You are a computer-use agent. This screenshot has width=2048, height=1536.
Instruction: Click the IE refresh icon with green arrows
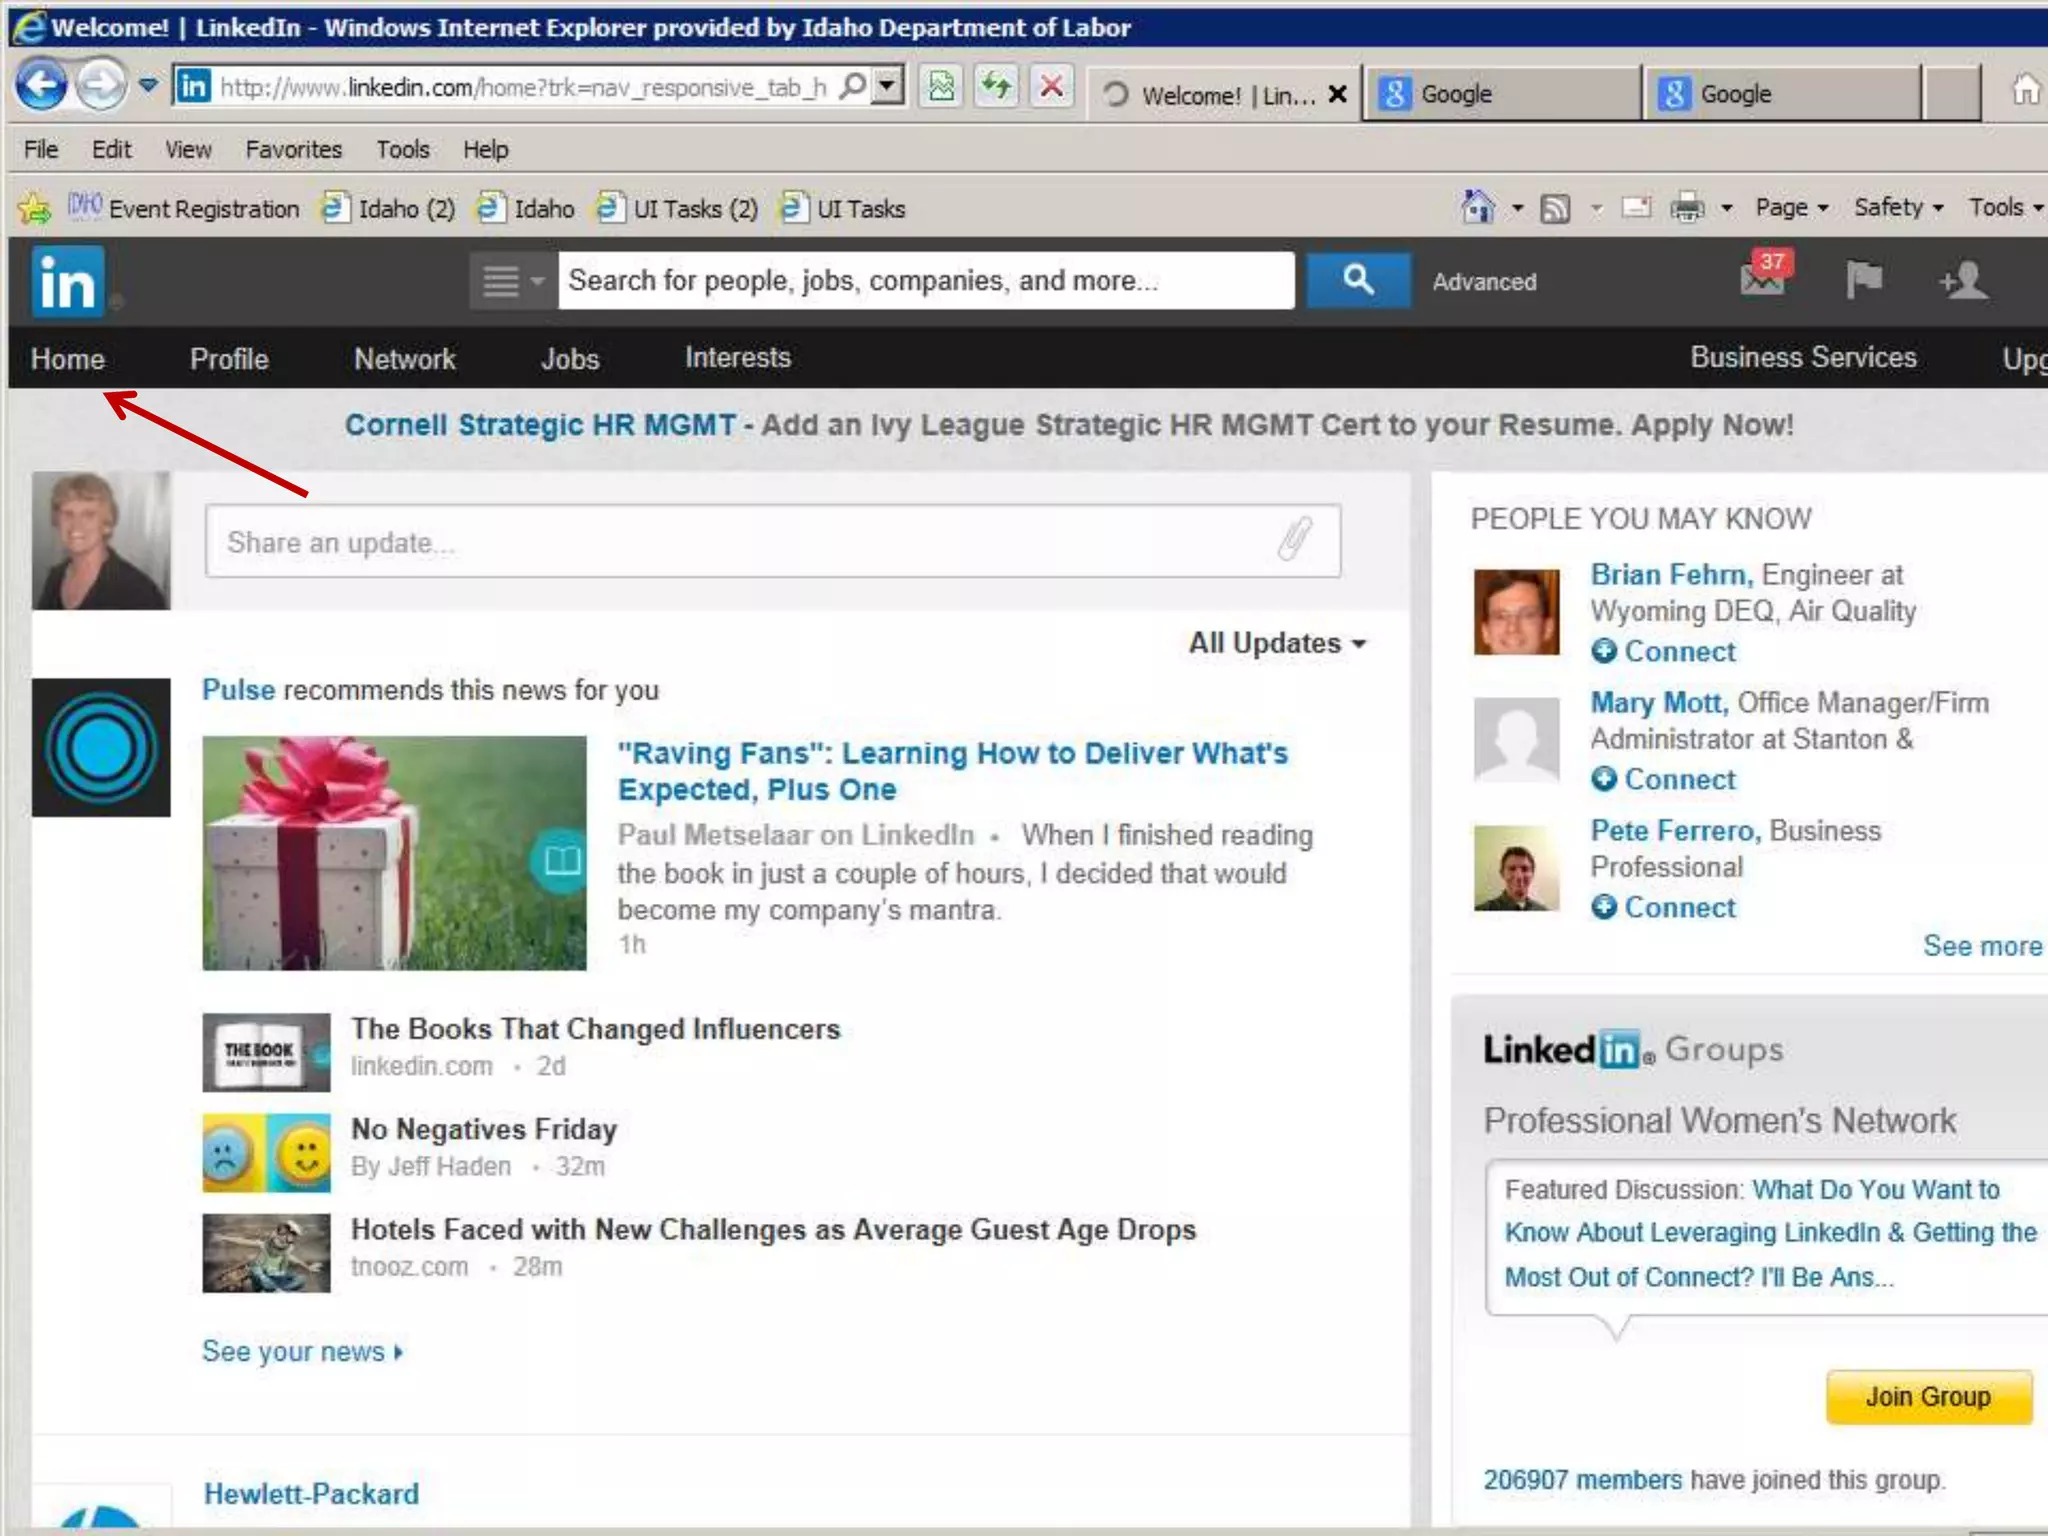pos(996,87)
